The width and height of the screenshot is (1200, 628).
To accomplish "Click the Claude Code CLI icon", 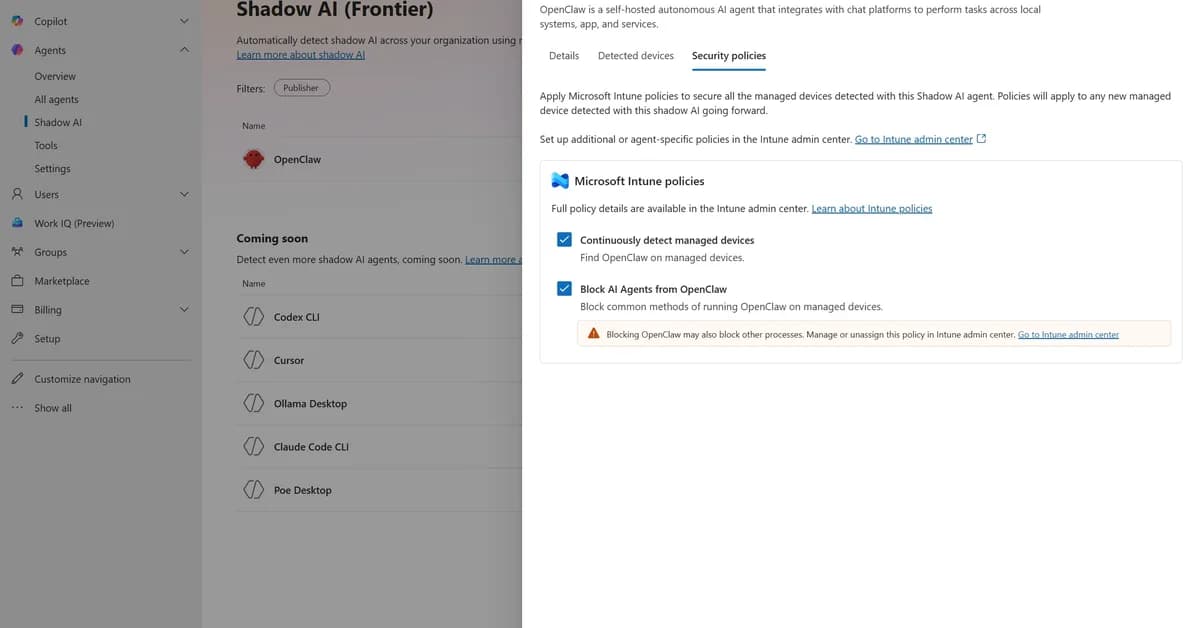I will (x=254, y=447).
